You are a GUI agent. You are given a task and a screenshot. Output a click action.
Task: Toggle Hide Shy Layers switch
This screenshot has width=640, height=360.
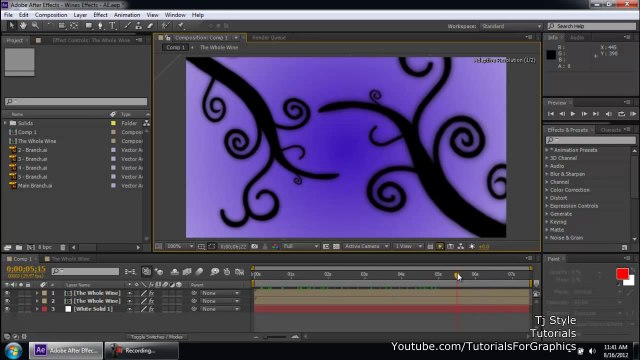click(175, 271)
